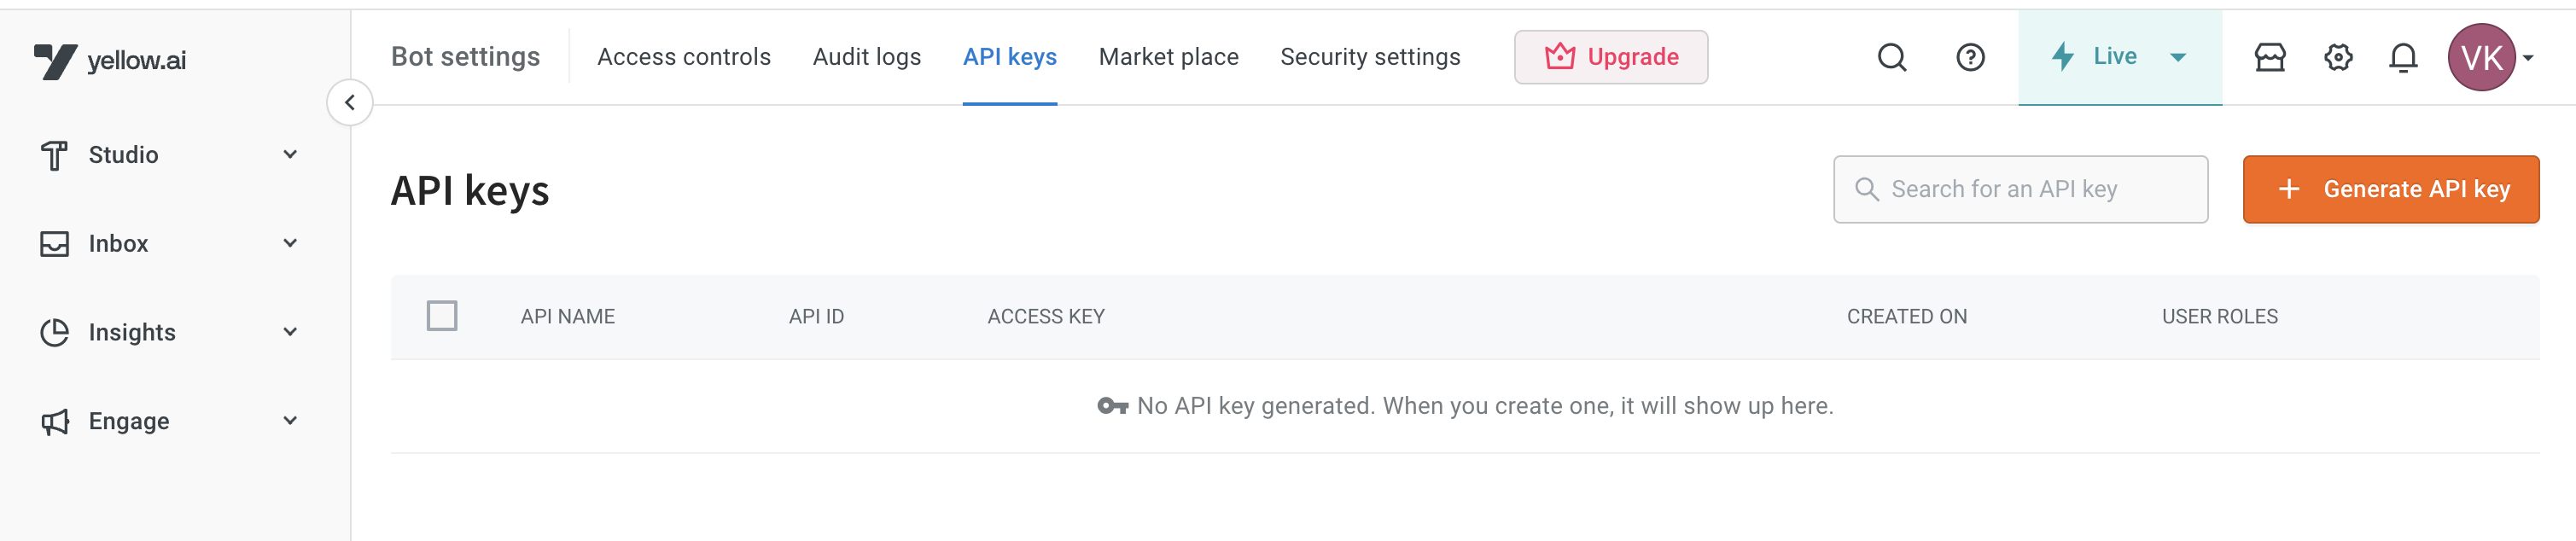Switch to the Audit logs tab
Viewport: 2576px width, 541px height.
tap(867, 57)
